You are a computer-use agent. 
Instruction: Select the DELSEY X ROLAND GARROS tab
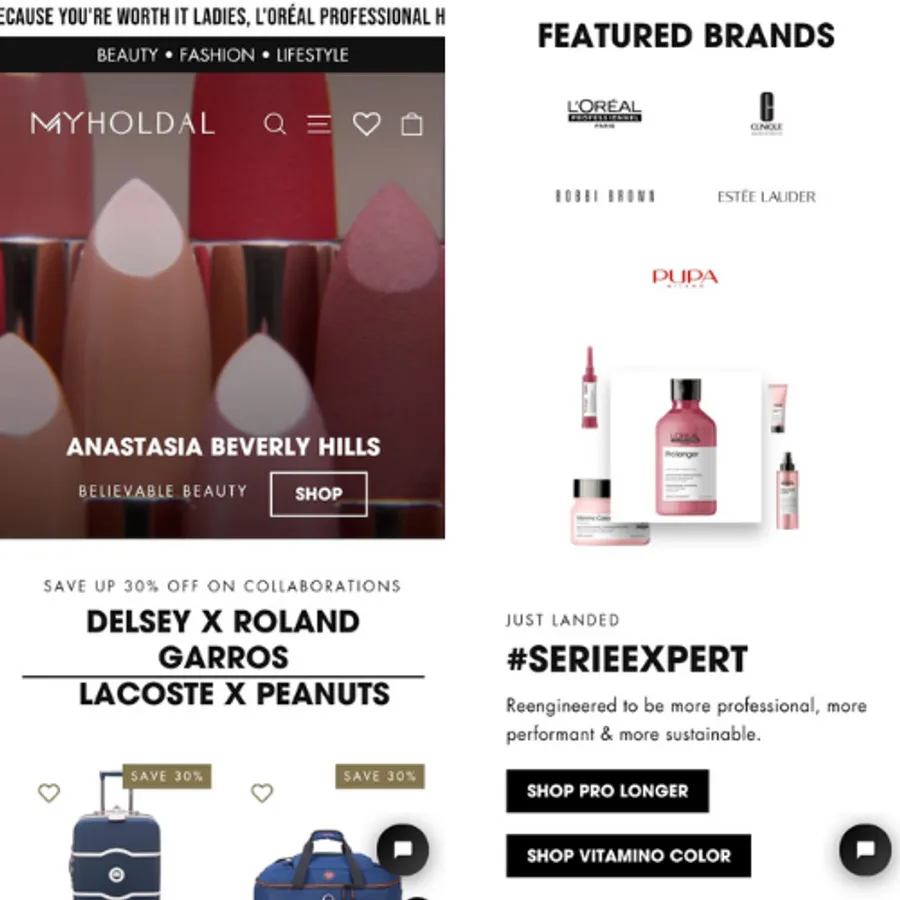tap(223, 639)
